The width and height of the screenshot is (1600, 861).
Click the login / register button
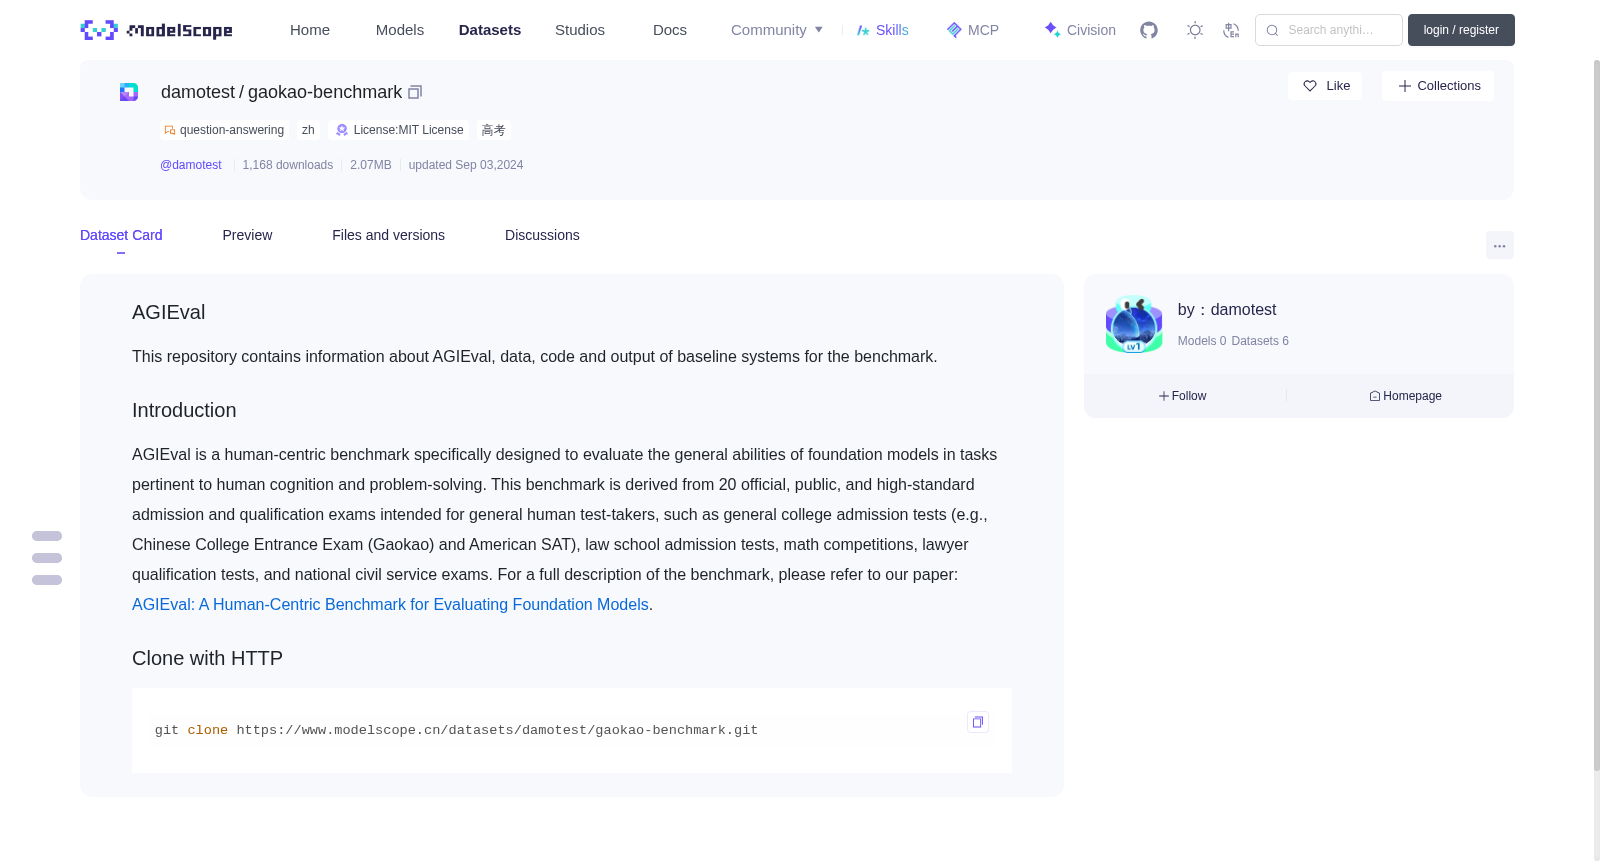click(1461, 30)
